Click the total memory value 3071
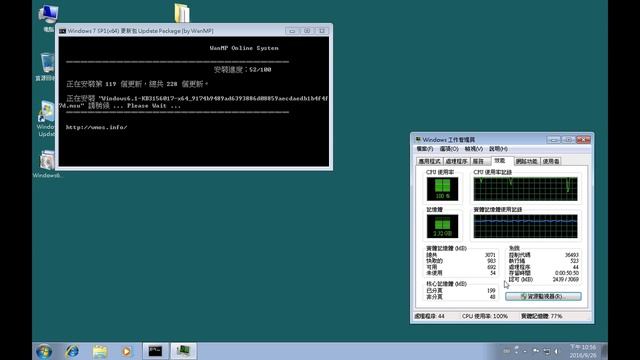 click(x=490, y=255)
